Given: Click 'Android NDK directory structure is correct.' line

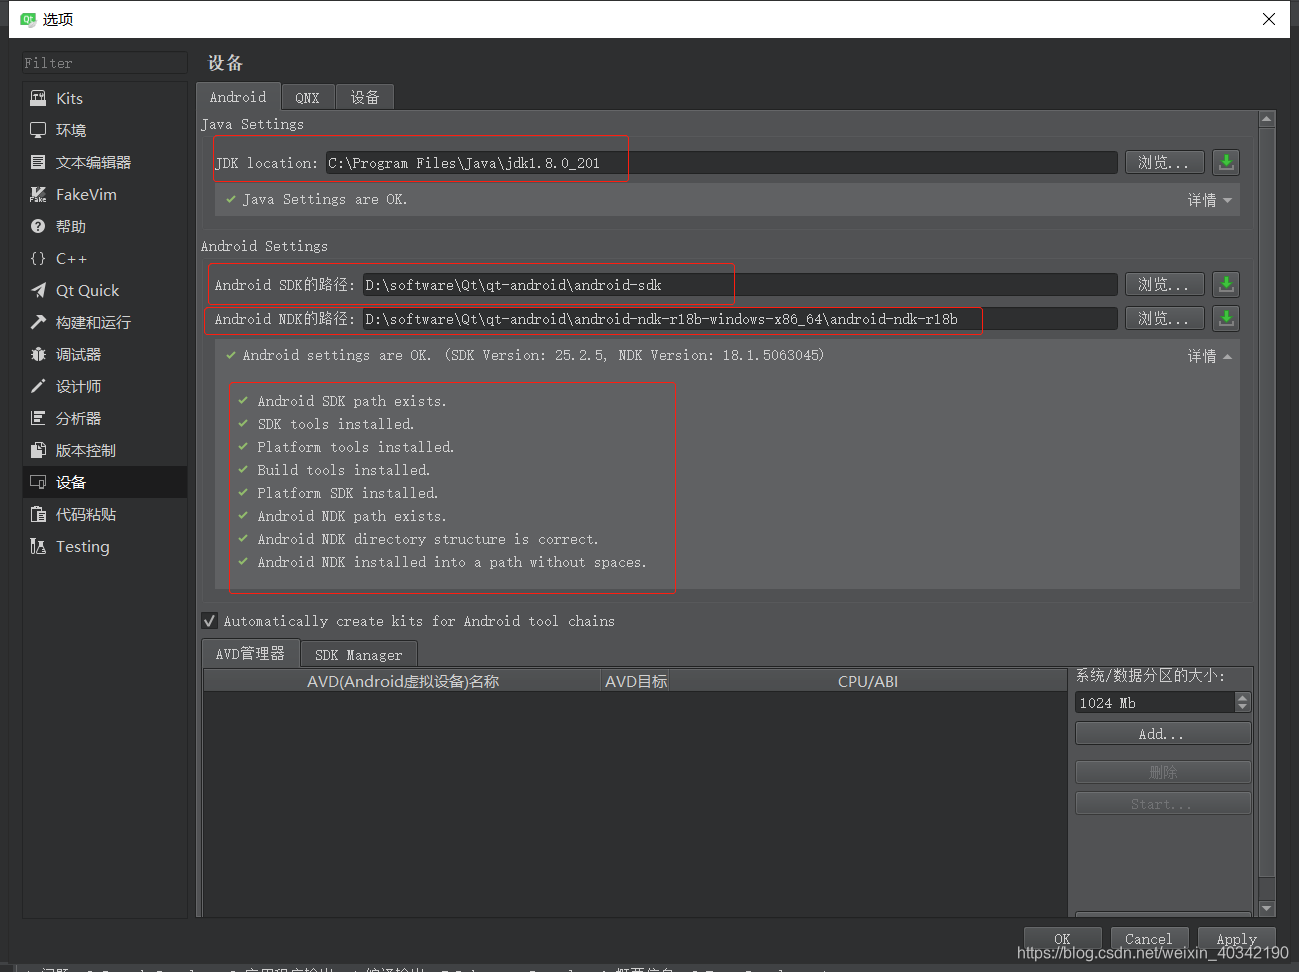Looking at the screenshot, I should pos(428,539).
